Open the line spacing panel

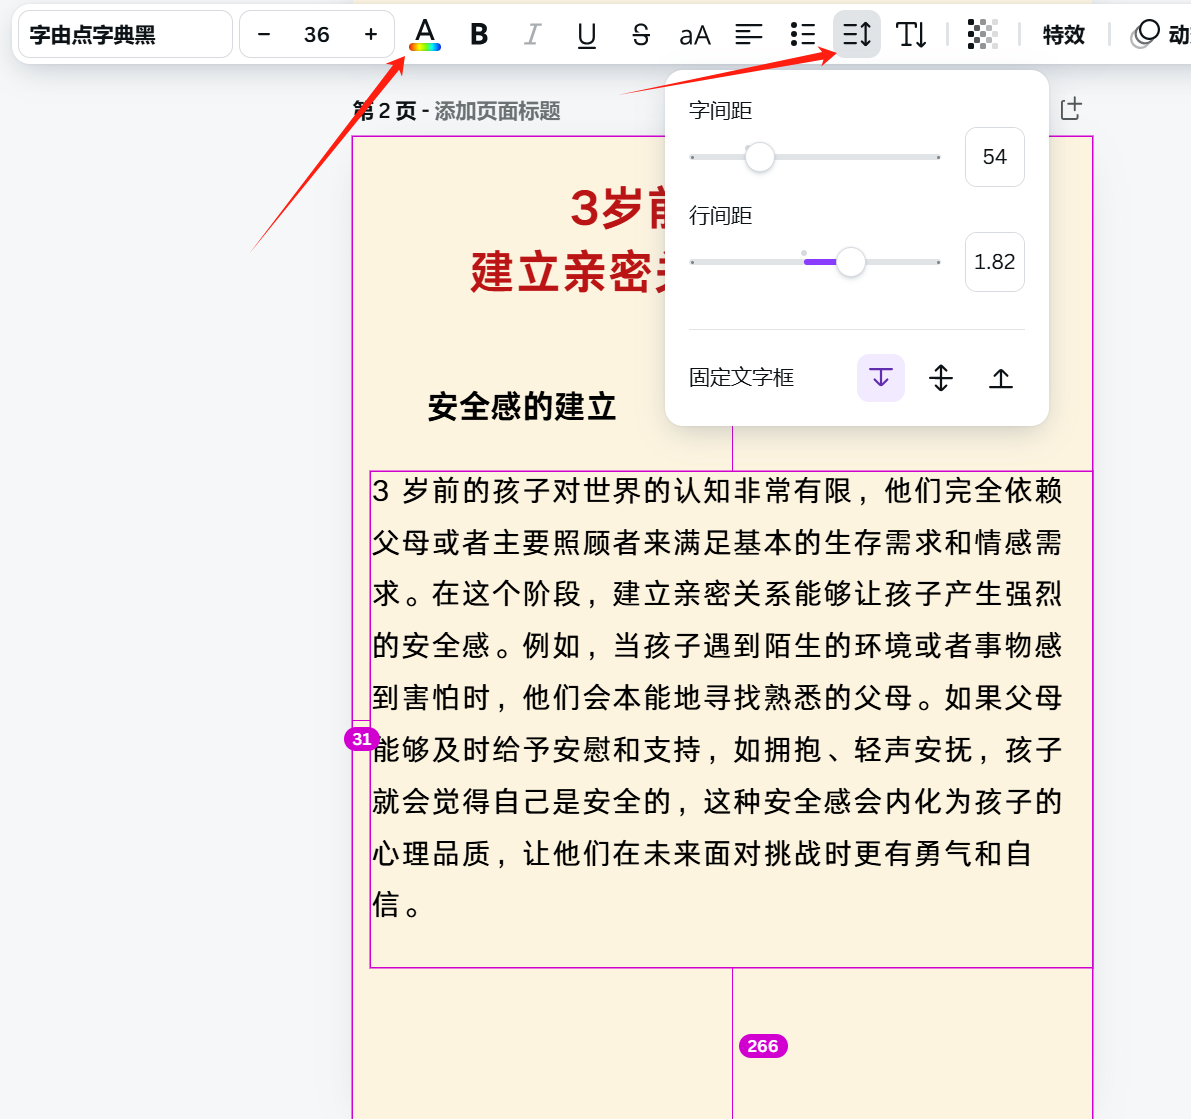(856, 34)
